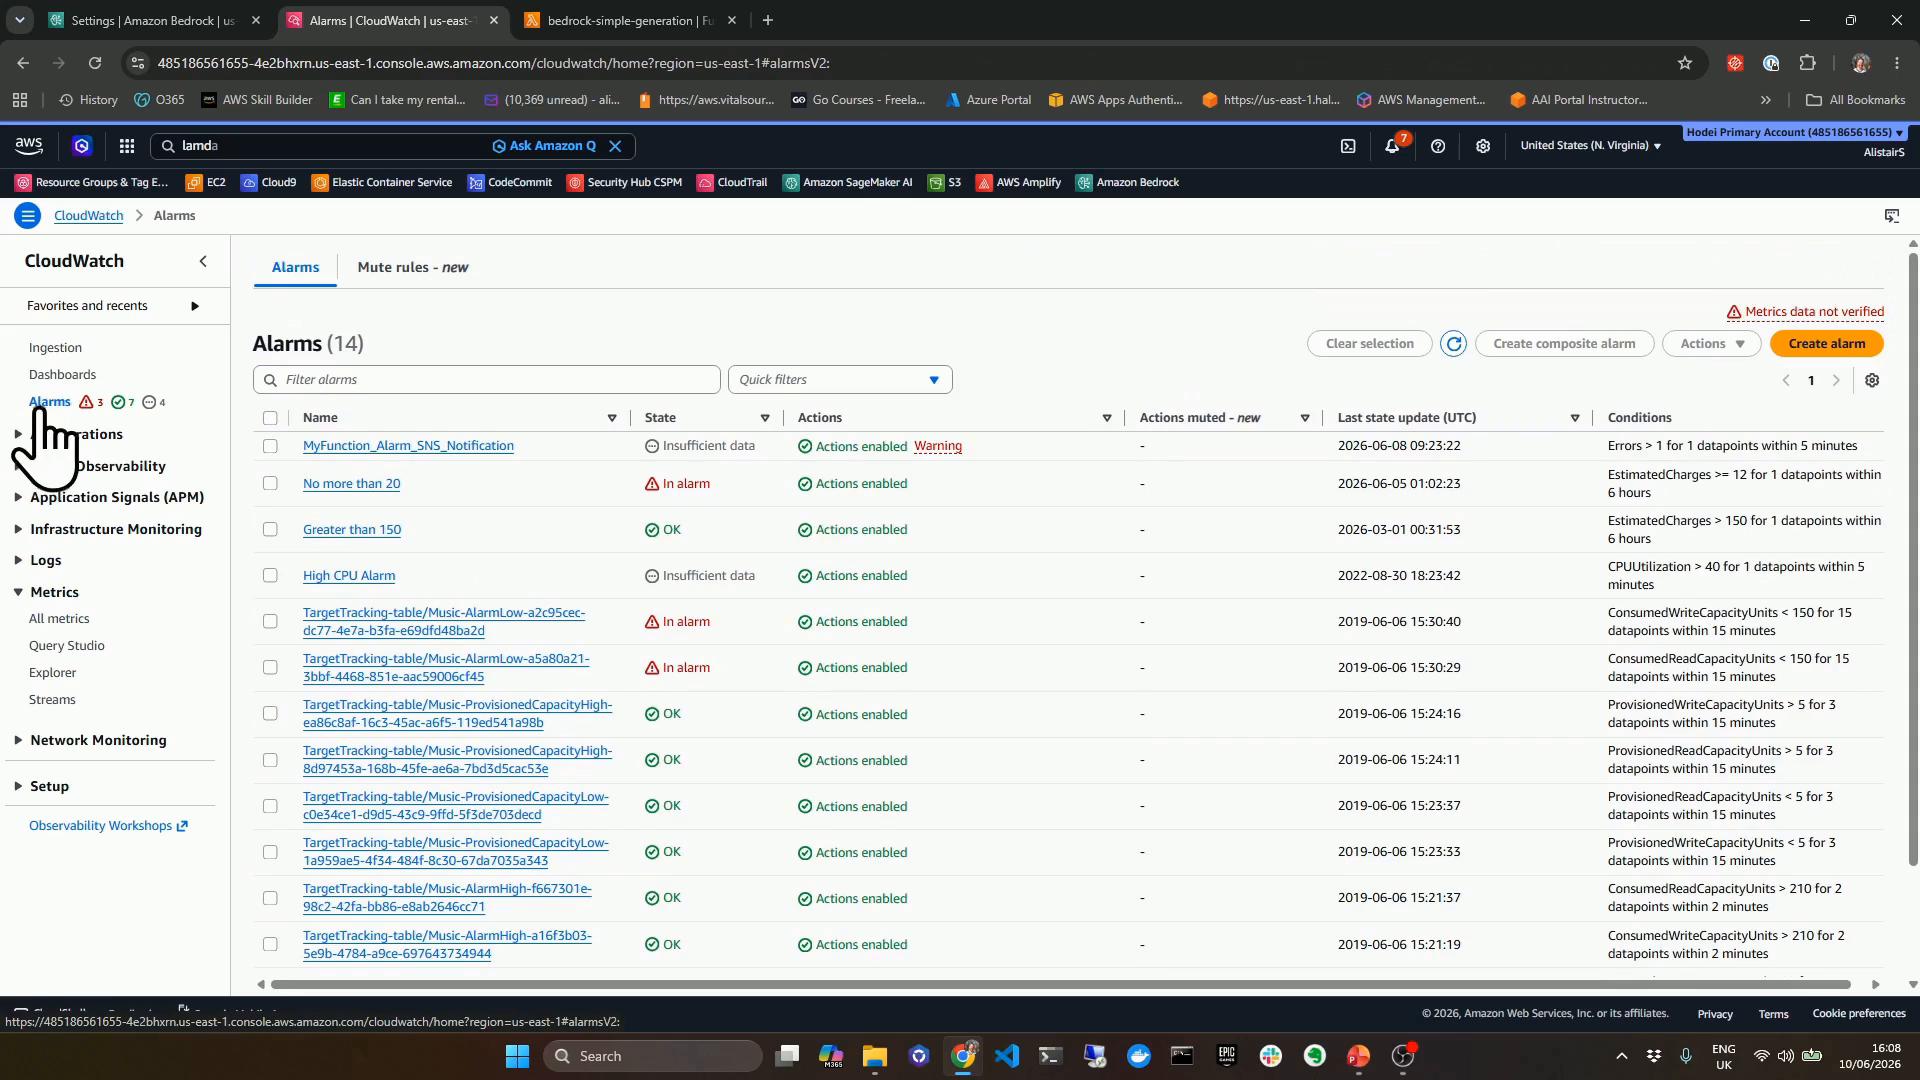
Task: Expand Application Signals (APM) section
Action: (19, 497)
